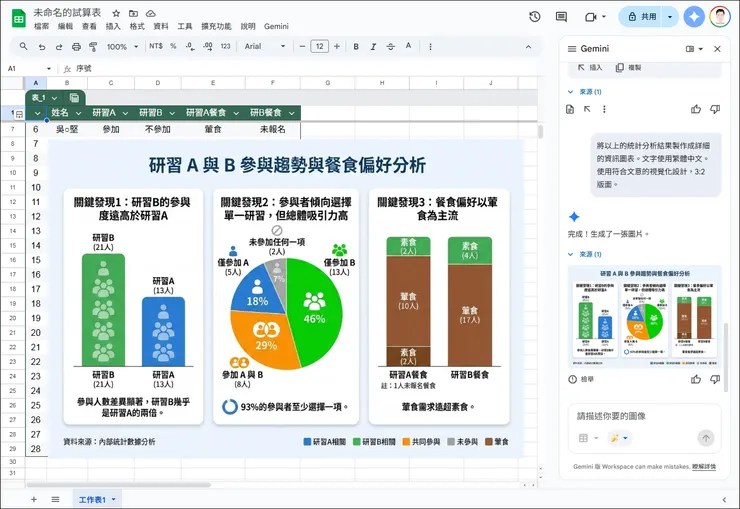Move the spreadsheet to a folder

click(x=134, y=13)
